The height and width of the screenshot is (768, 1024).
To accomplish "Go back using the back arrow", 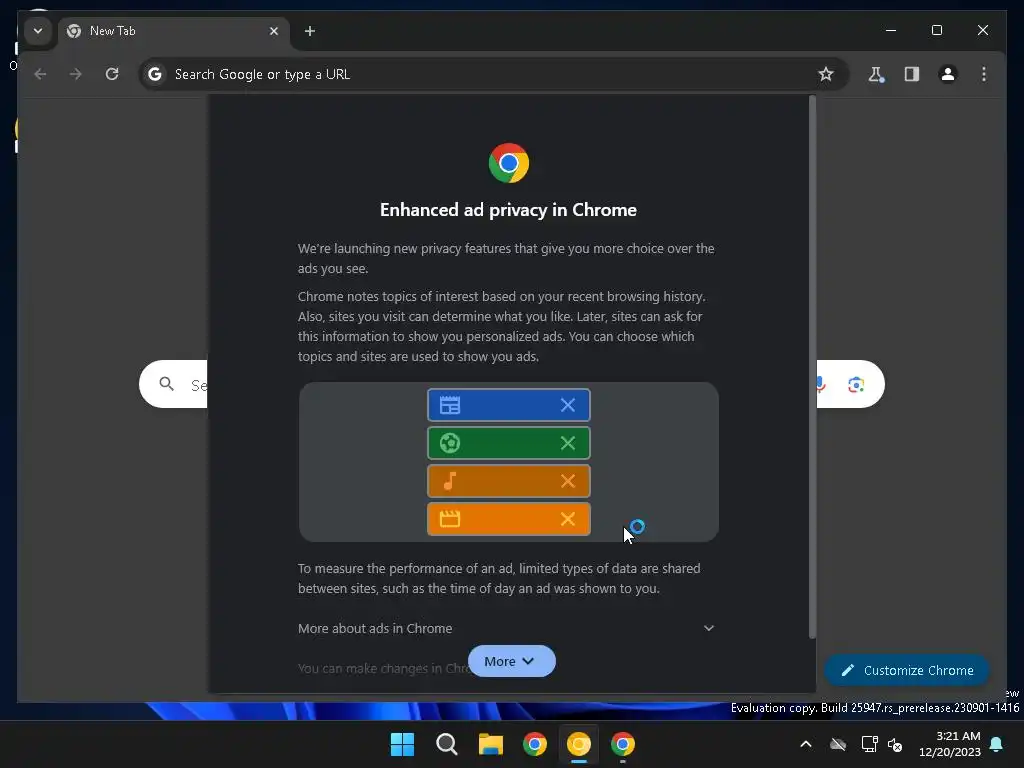I will tap(40, 74).
